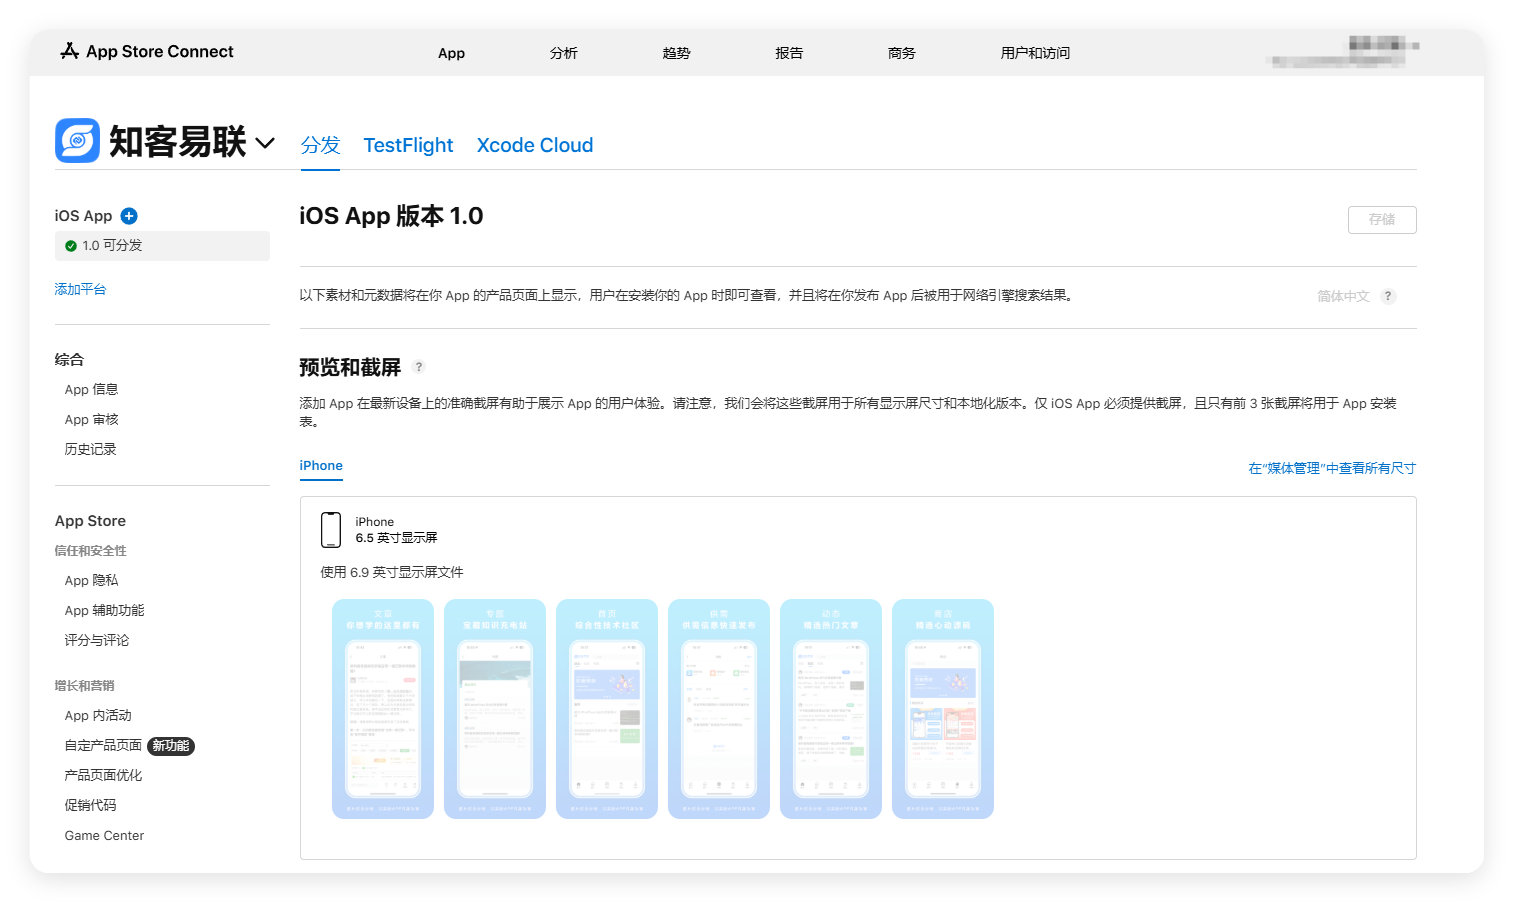Open App 辅助功能 in sidebar
This screenshot has width=1513, height=902.
(x=105, y=611)
